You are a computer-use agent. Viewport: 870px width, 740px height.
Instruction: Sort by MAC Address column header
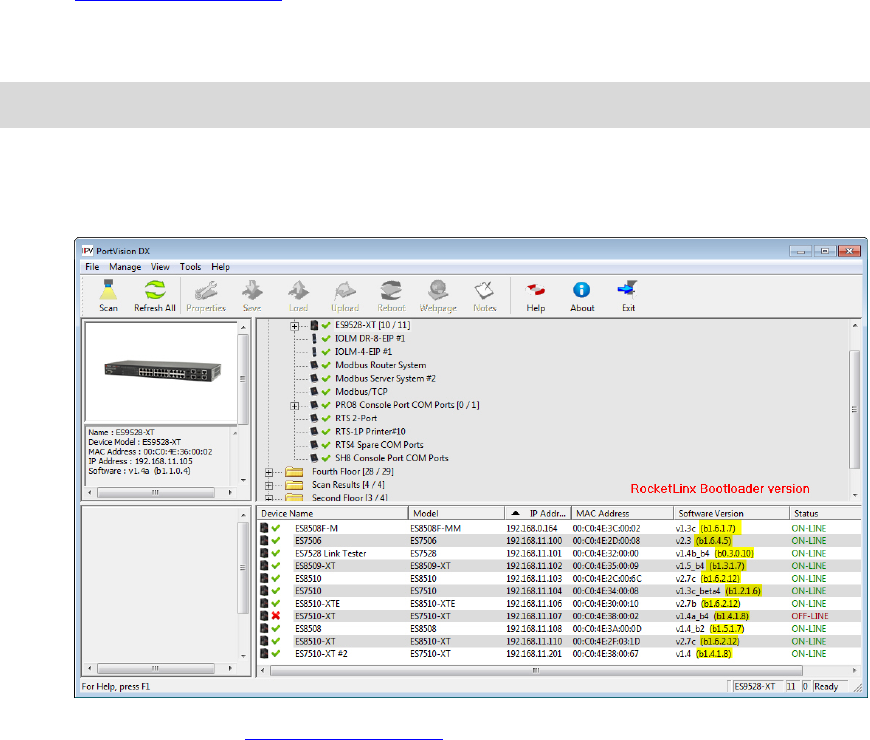tap(623, 514)
